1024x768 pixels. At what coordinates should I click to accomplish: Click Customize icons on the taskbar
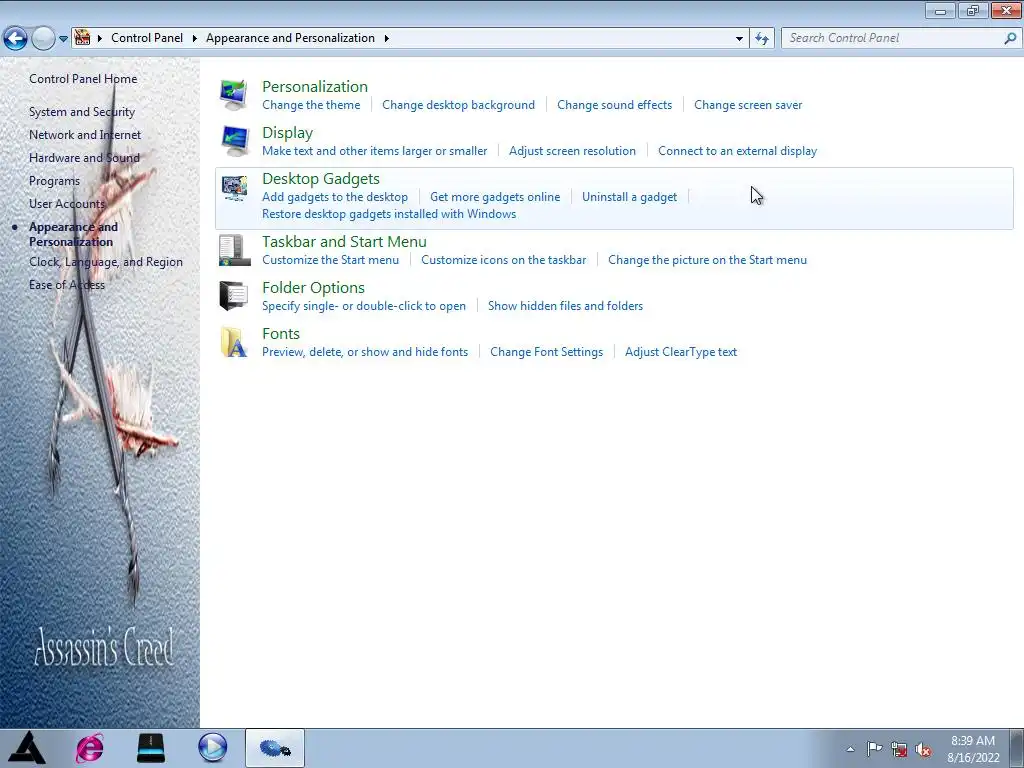click(x=504, y=260)
